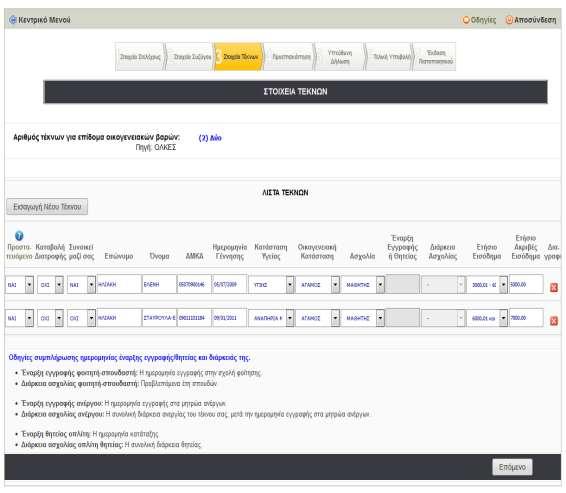Log out via Αποσύνδεση

pos(531,20)
